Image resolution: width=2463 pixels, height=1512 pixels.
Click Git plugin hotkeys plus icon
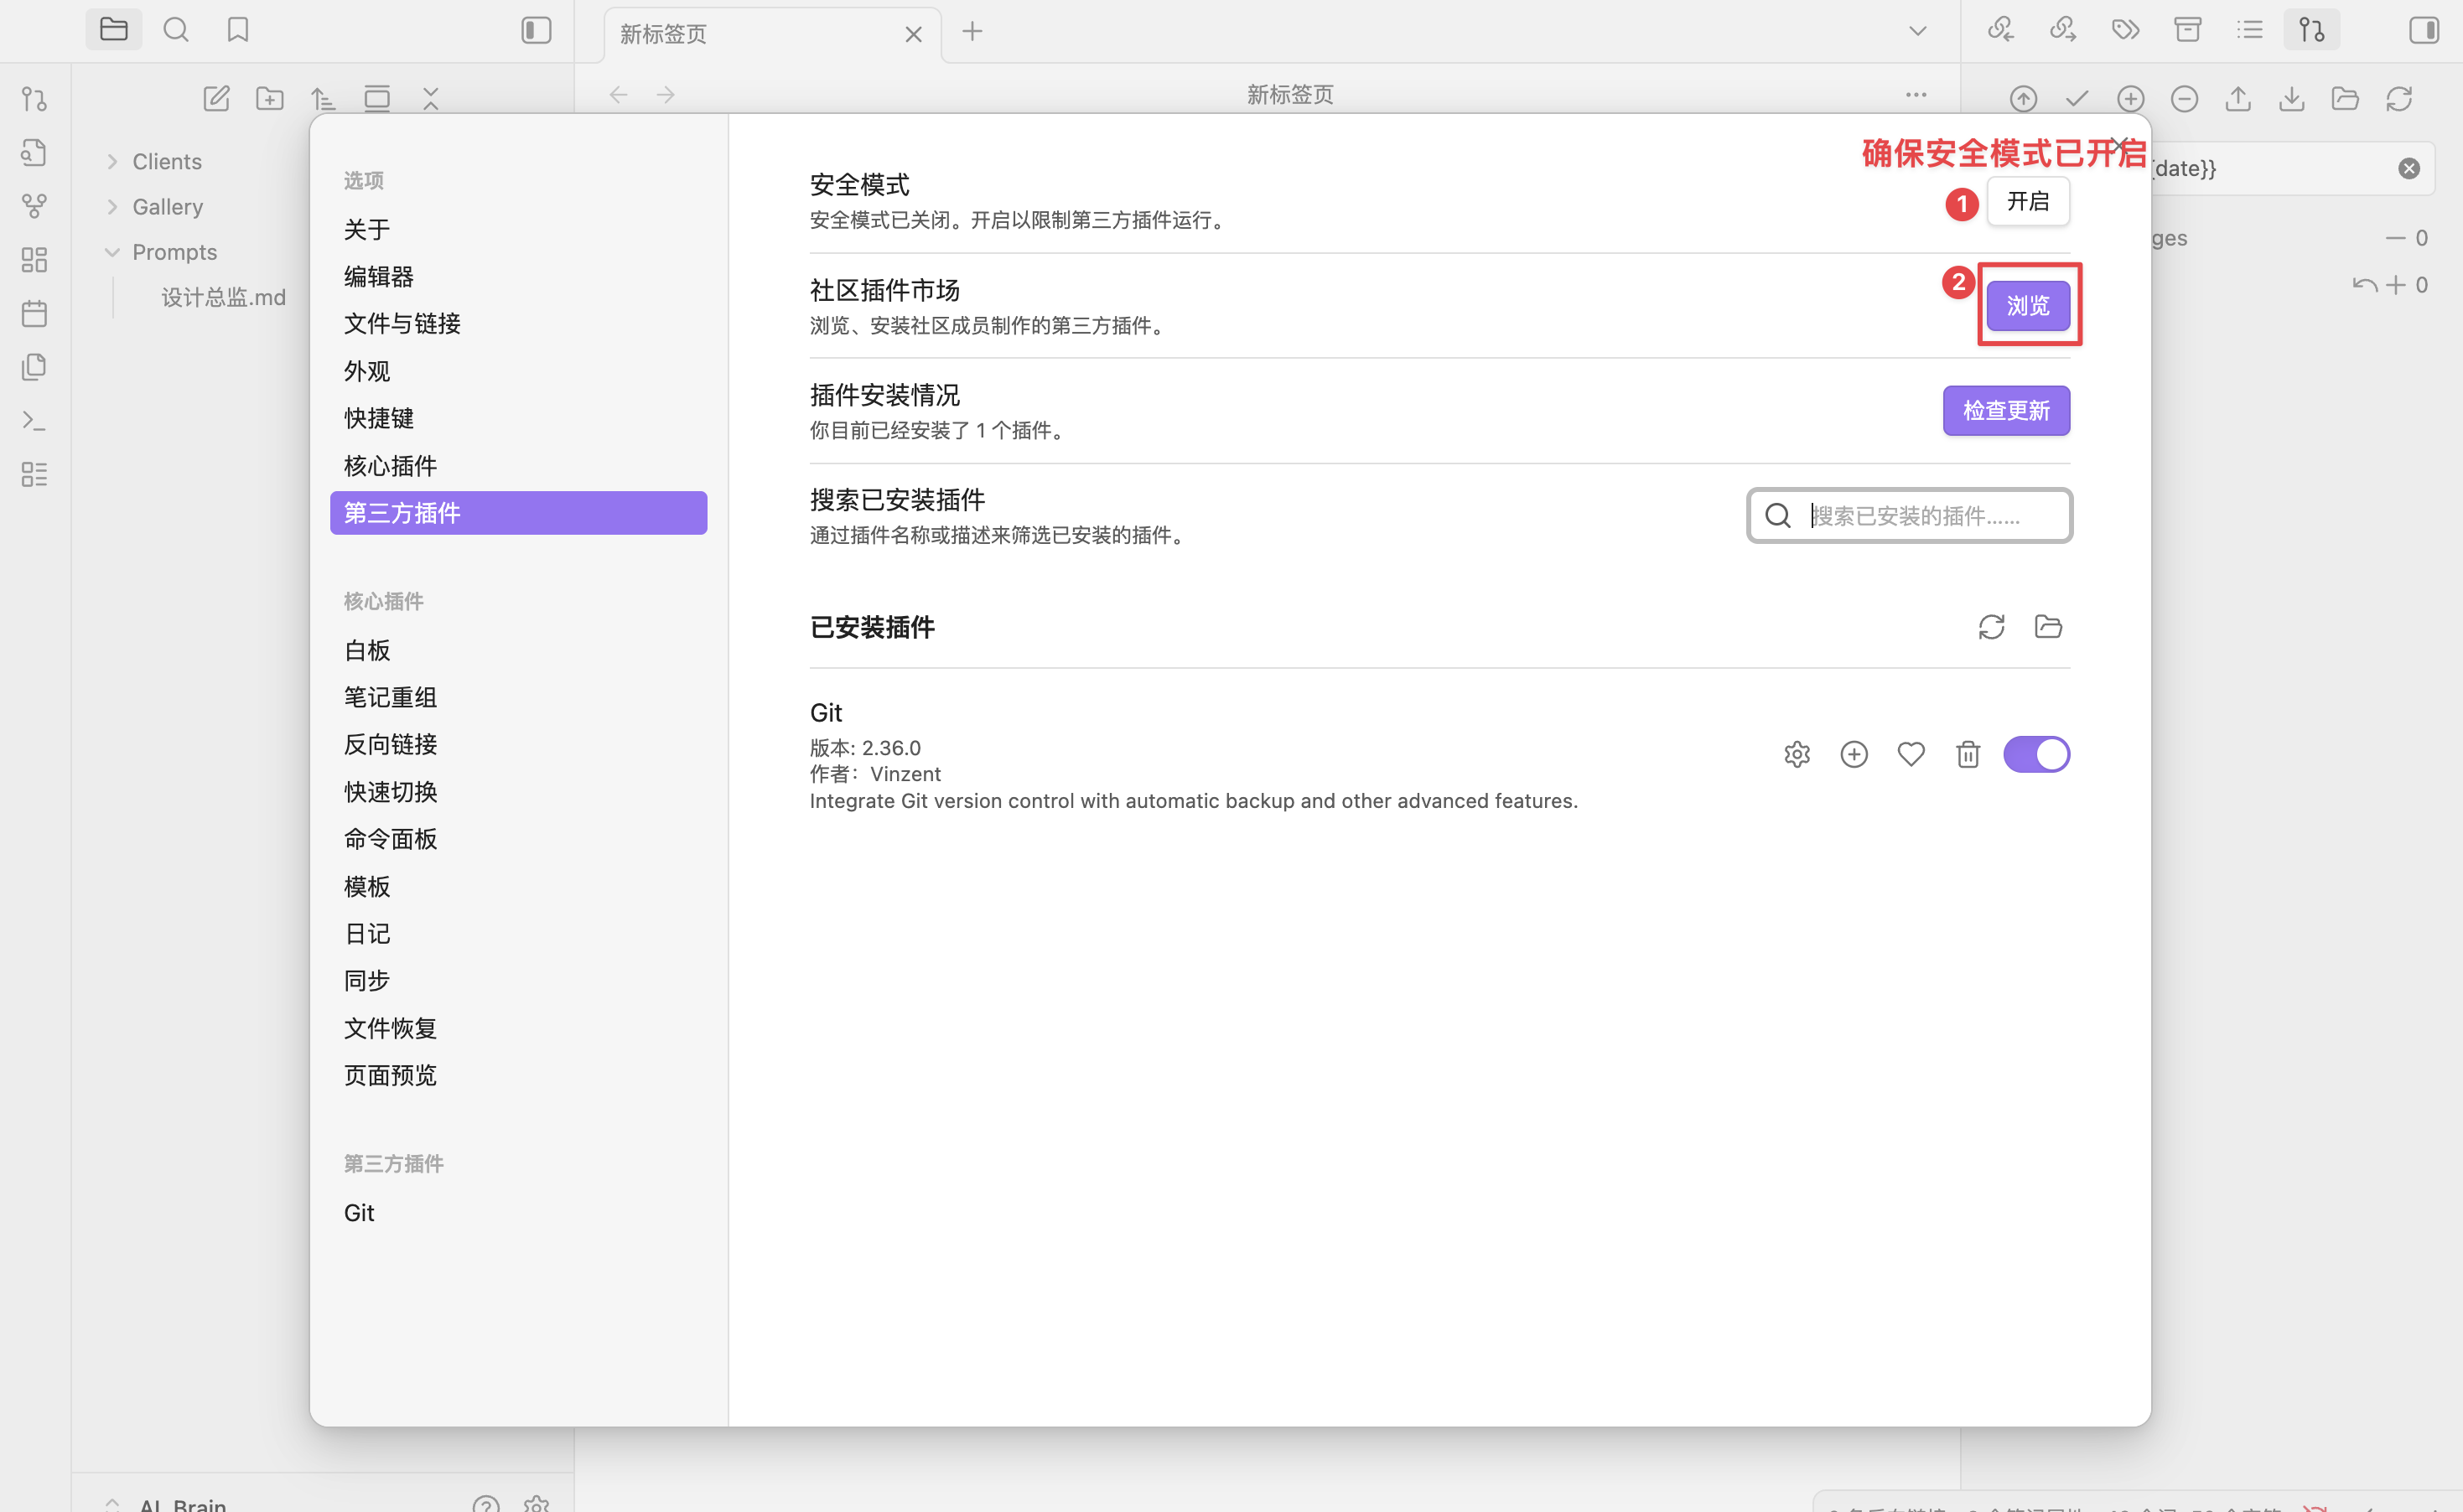pos(1853,754)
